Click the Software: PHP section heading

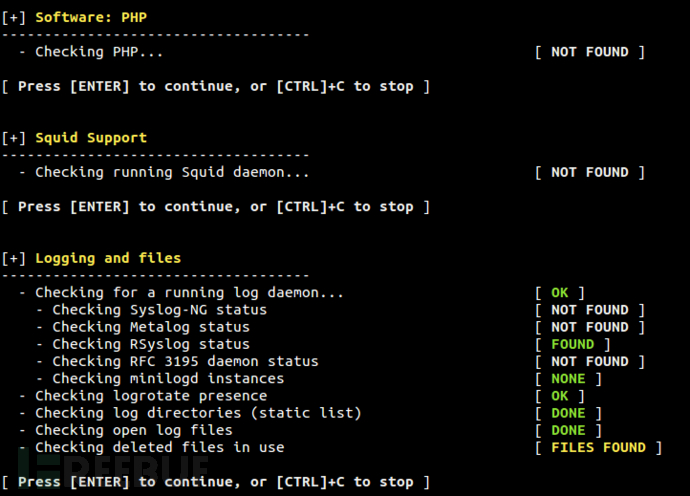coord(90,18)
